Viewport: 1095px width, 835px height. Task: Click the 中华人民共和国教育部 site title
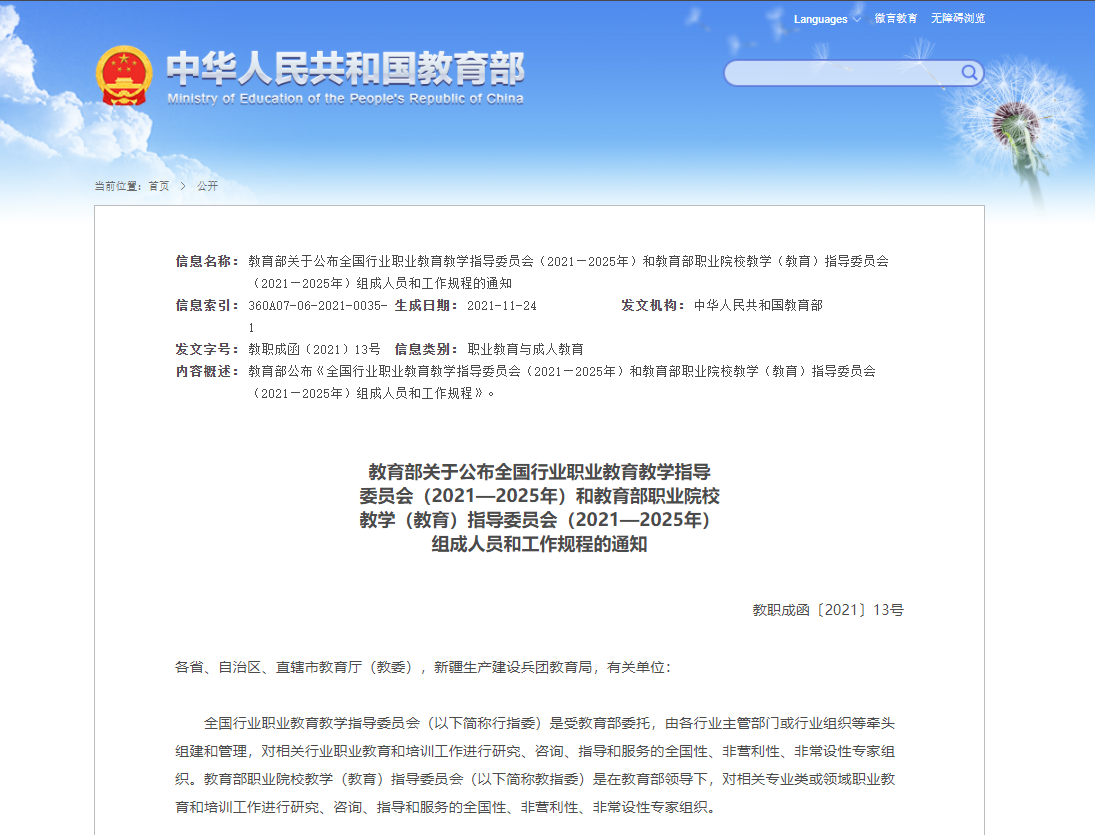click(345, 68)
